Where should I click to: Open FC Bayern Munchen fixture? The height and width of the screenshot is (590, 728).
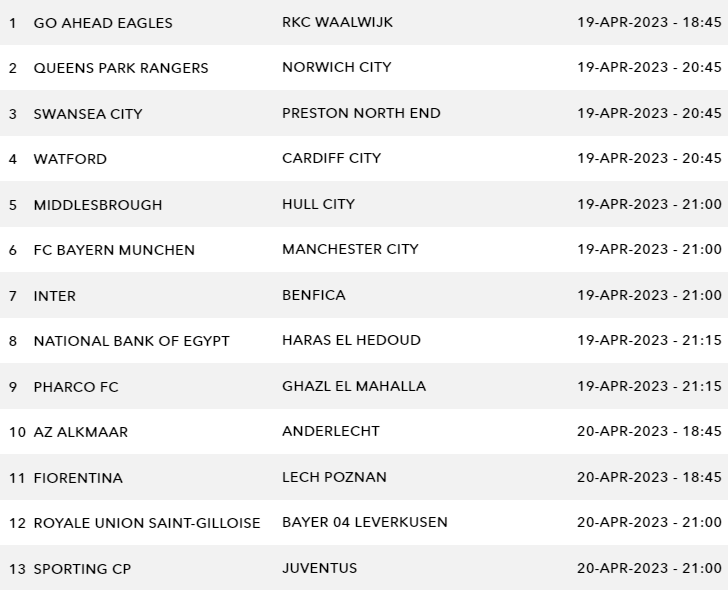tap(114, 250)
